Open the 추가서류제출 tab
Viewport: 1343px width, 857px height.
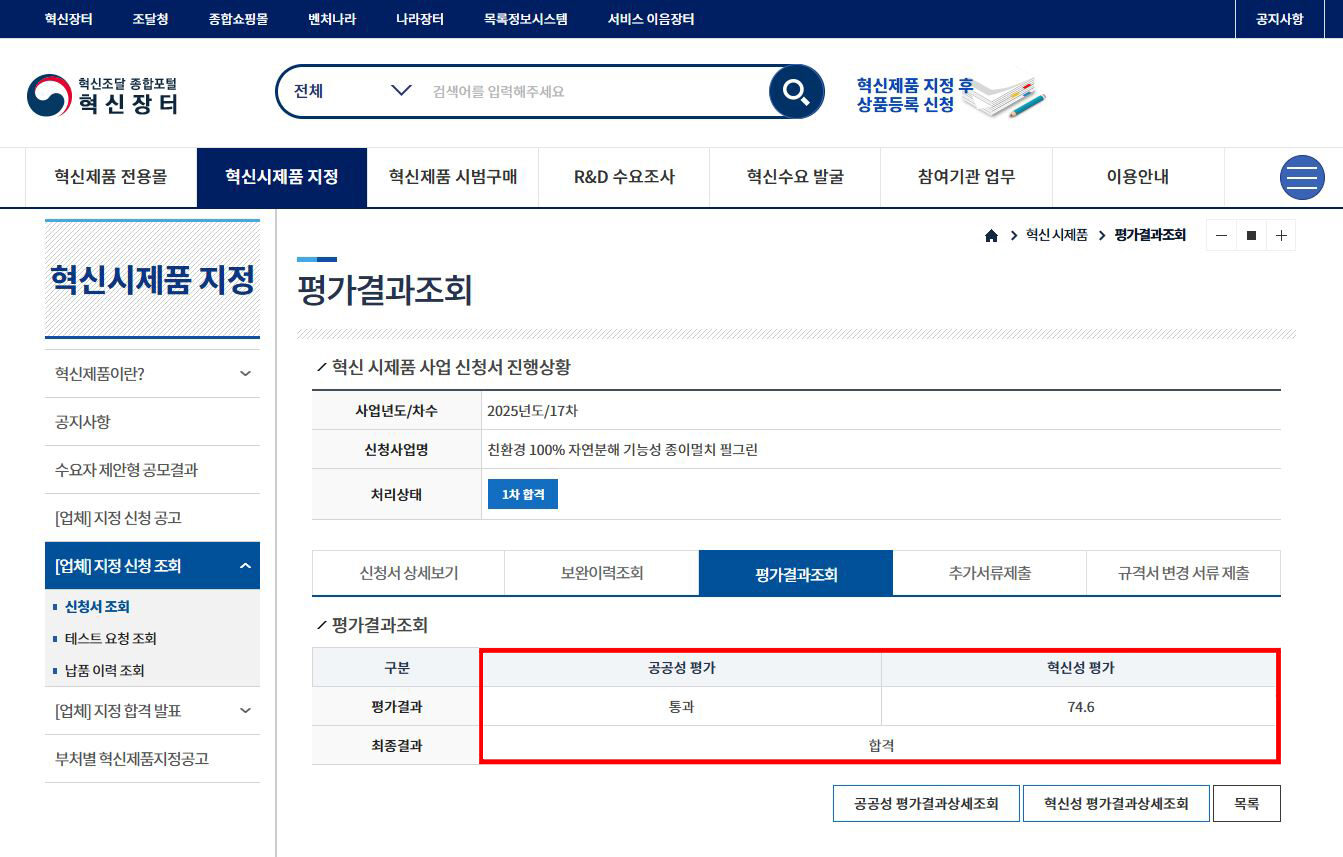point(989,574)
